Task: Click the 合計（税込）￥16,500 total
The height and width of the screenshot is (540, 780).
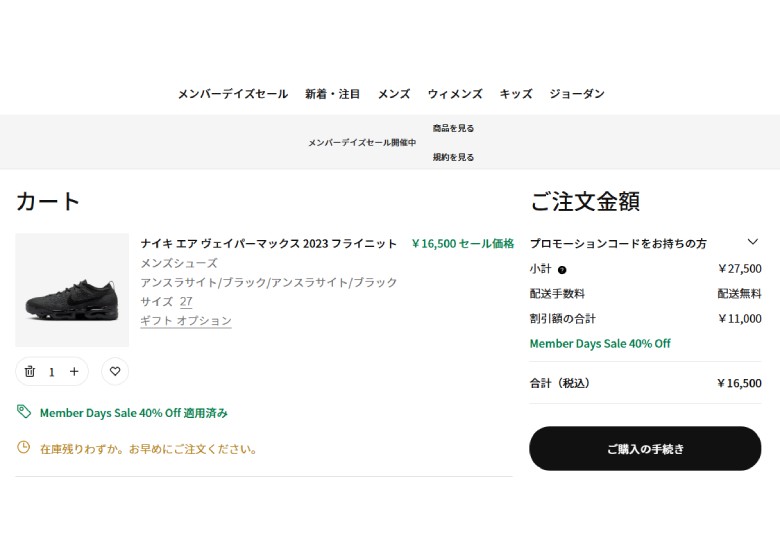Action: click(x=739, y=383)
